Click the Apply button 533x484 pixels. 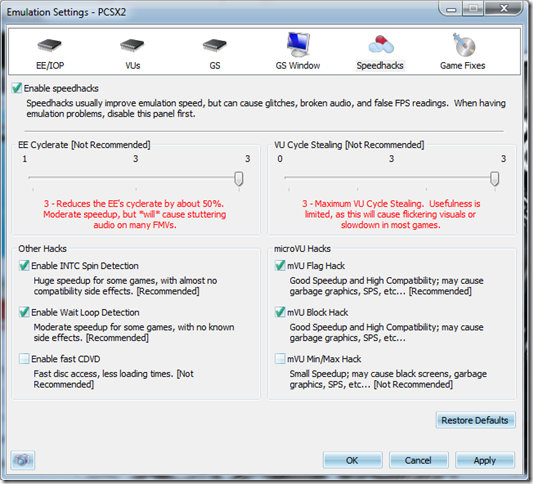(485, 460)
